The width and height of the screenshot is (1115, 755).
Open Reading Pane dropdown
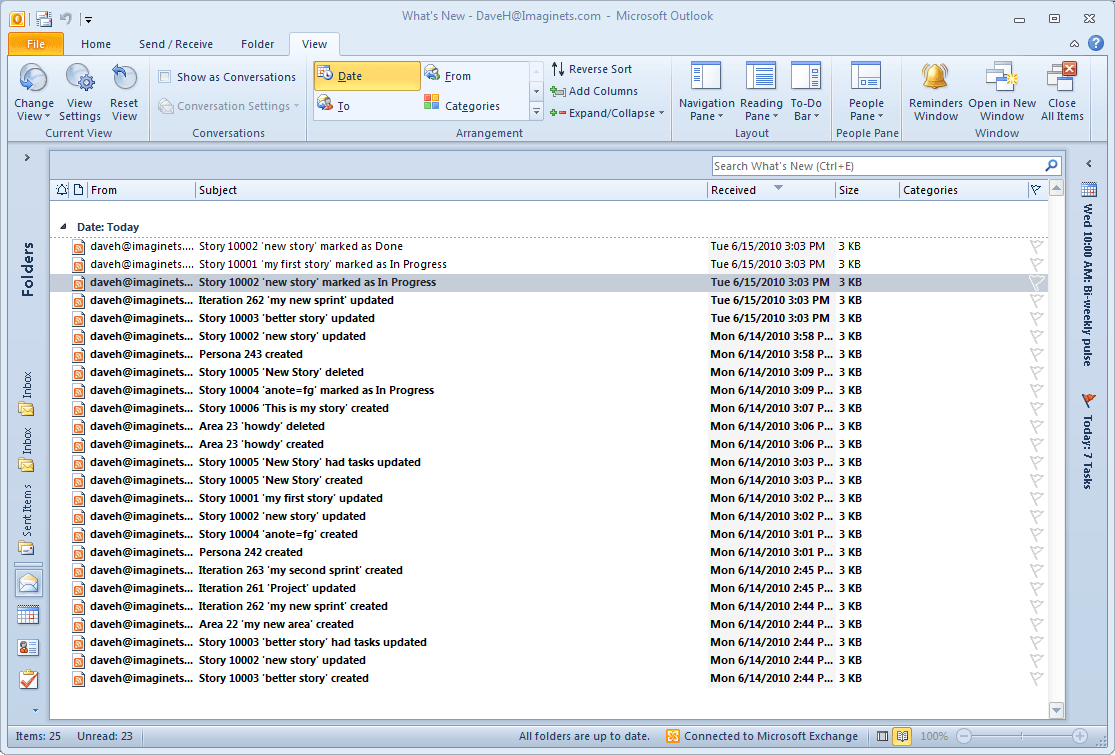tap(761, 92)
